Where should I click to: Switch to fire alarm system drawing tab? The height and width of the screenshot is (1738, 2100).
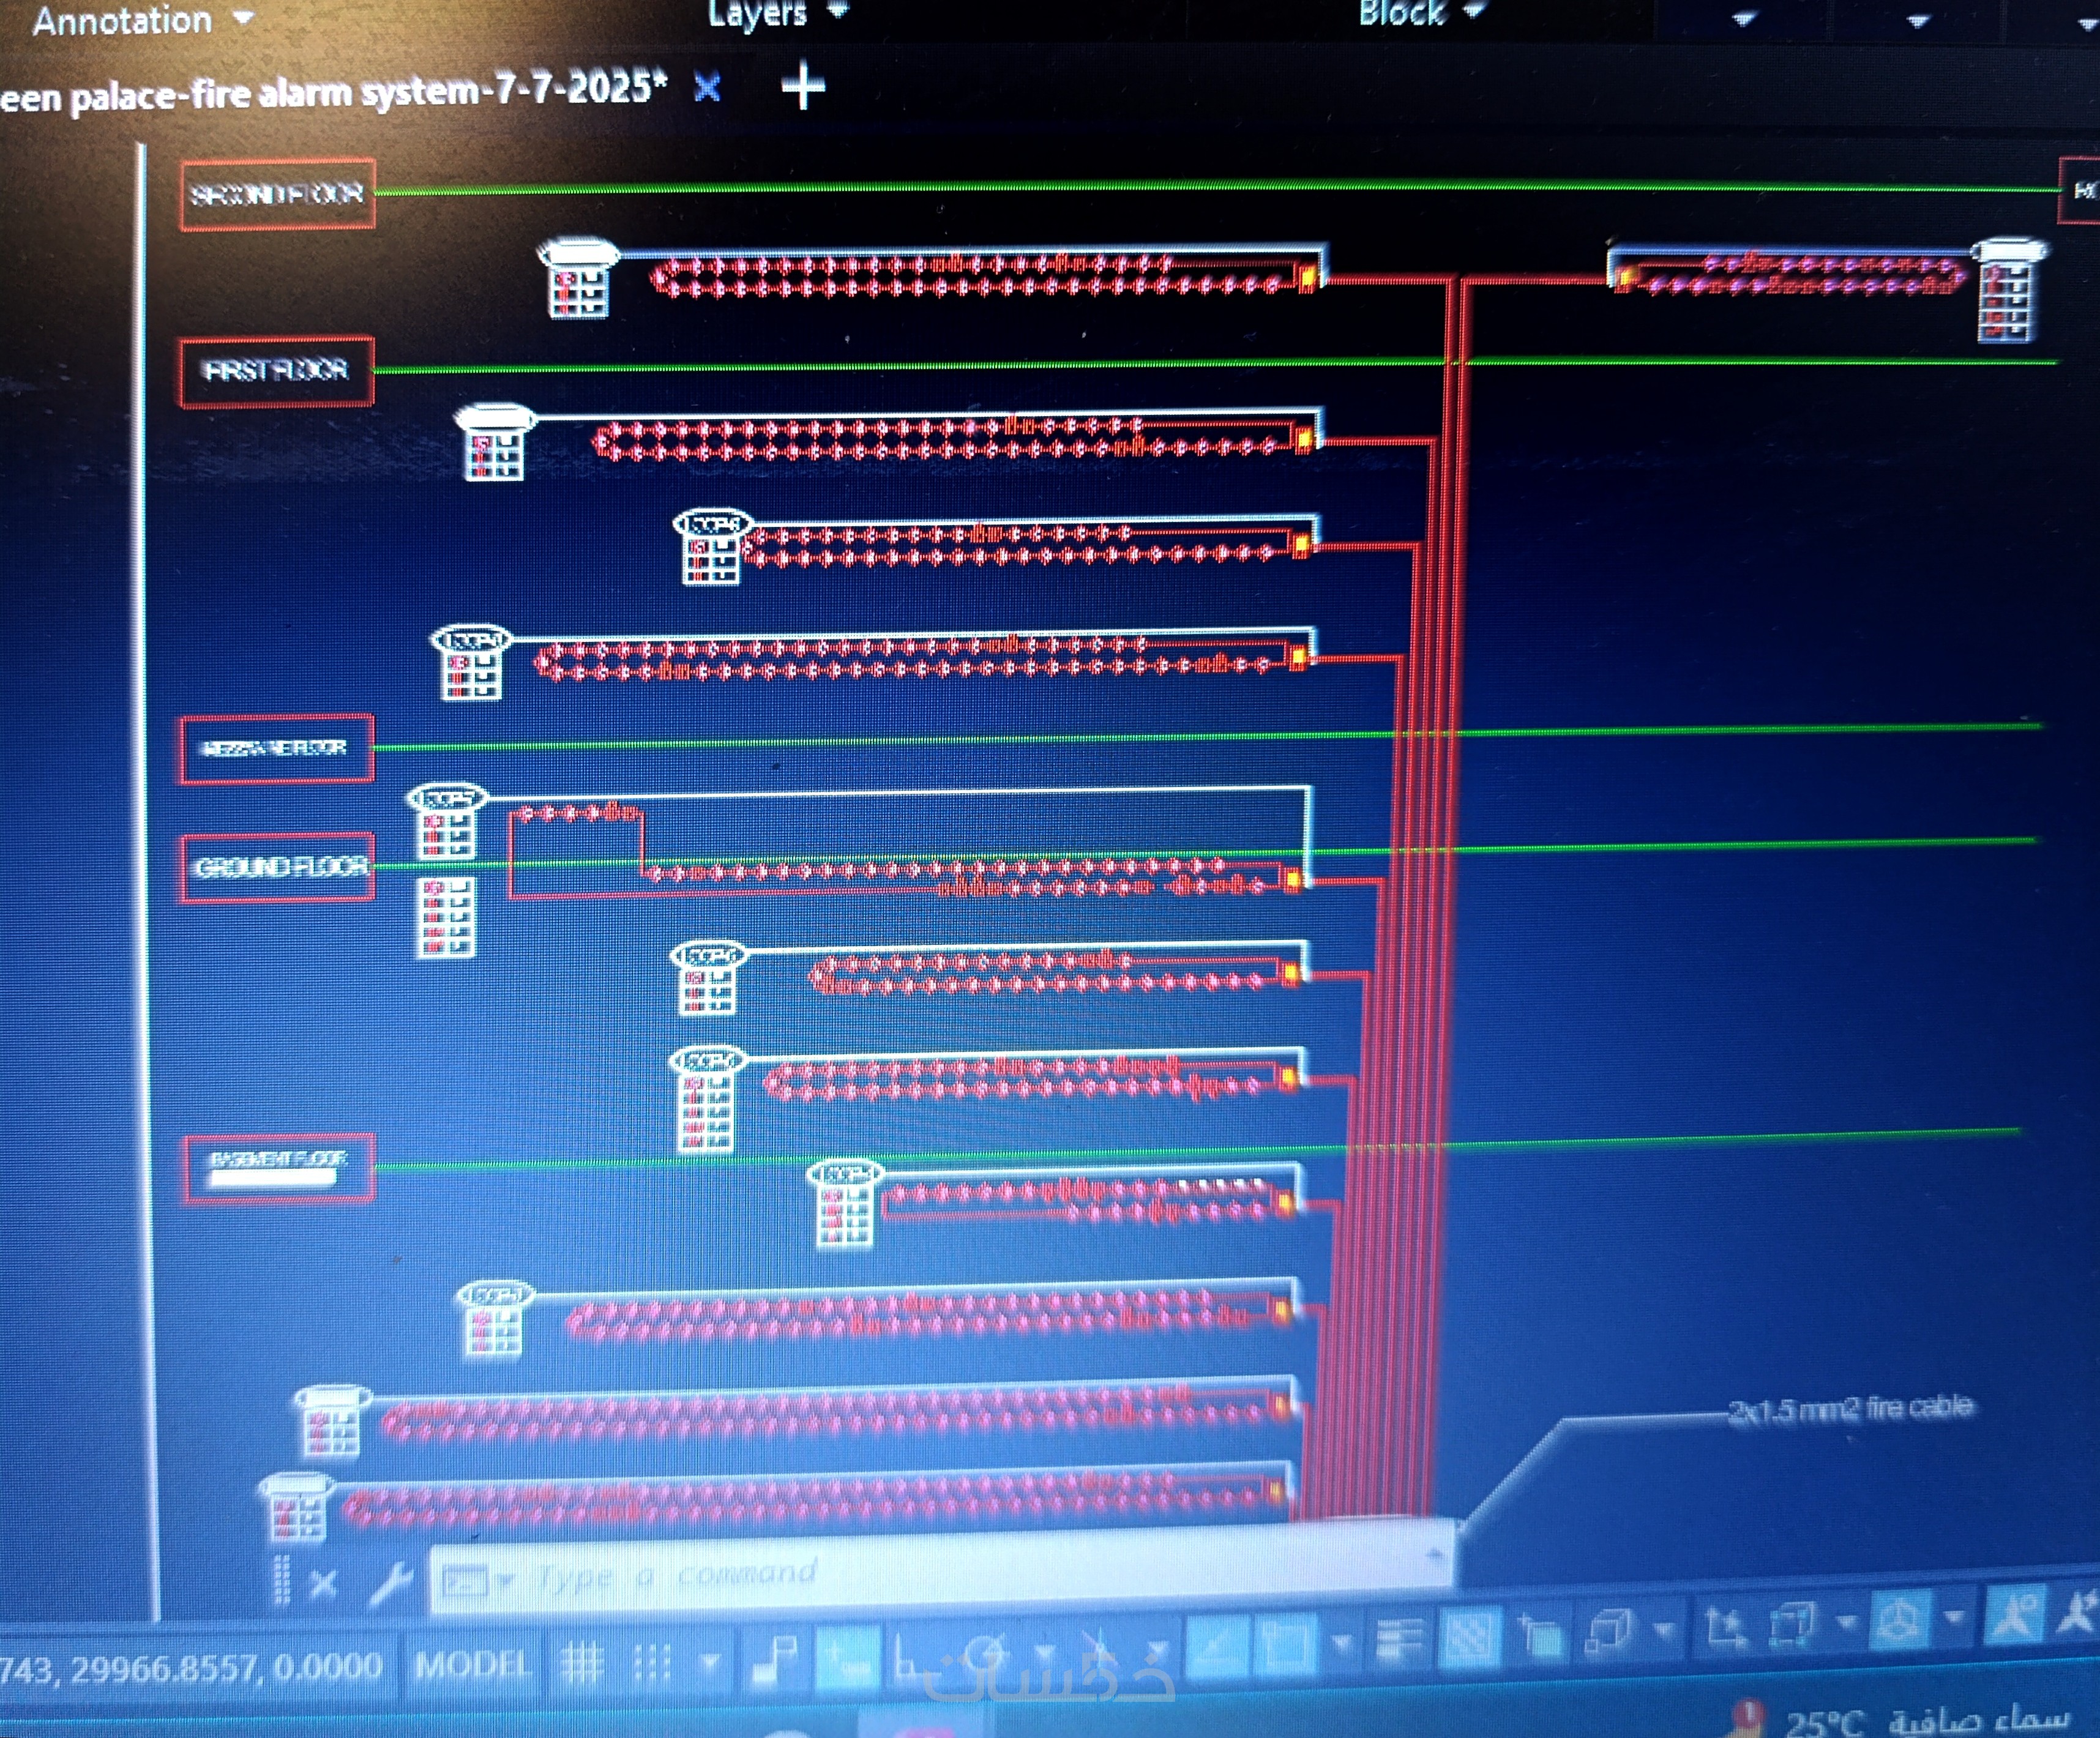click(x=330, y=92)
